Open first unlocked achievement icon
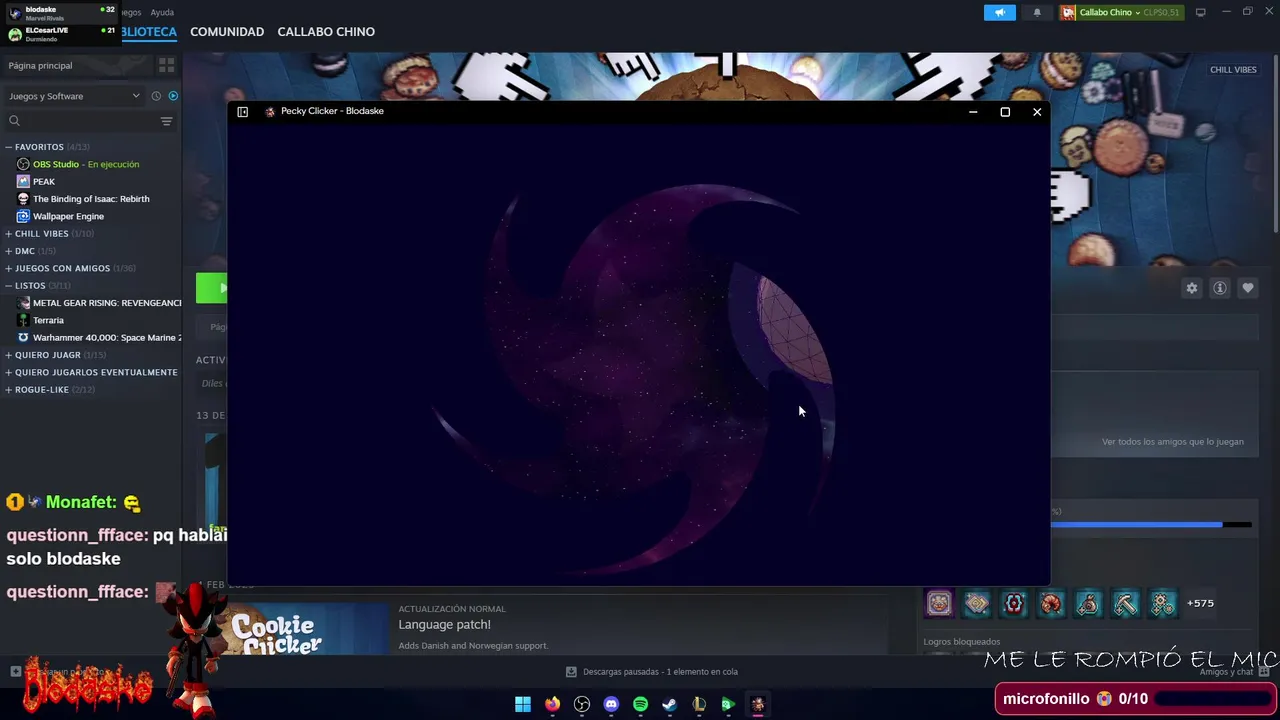The height and width of the screenshot is (720, 1280). click(939, 603)
